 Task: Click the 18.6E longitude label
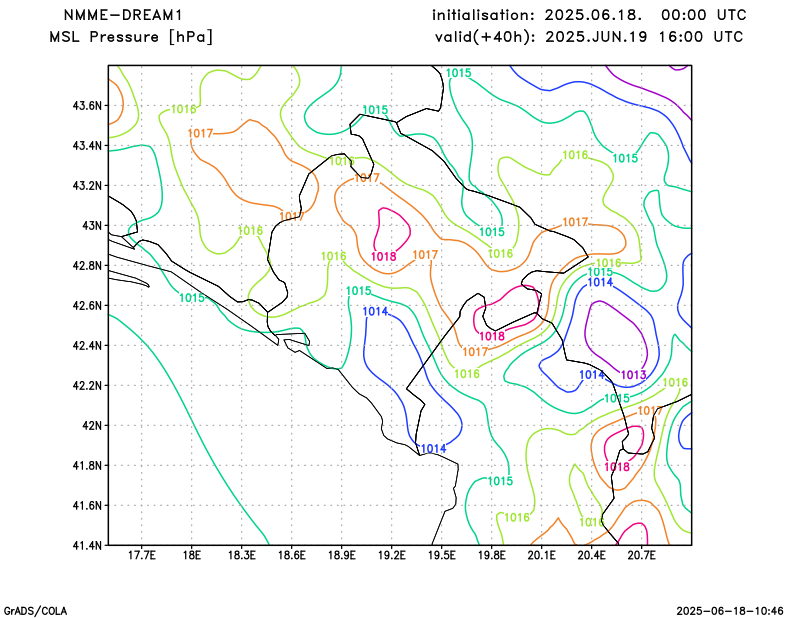pyautogui.click(x=292, y=556)
